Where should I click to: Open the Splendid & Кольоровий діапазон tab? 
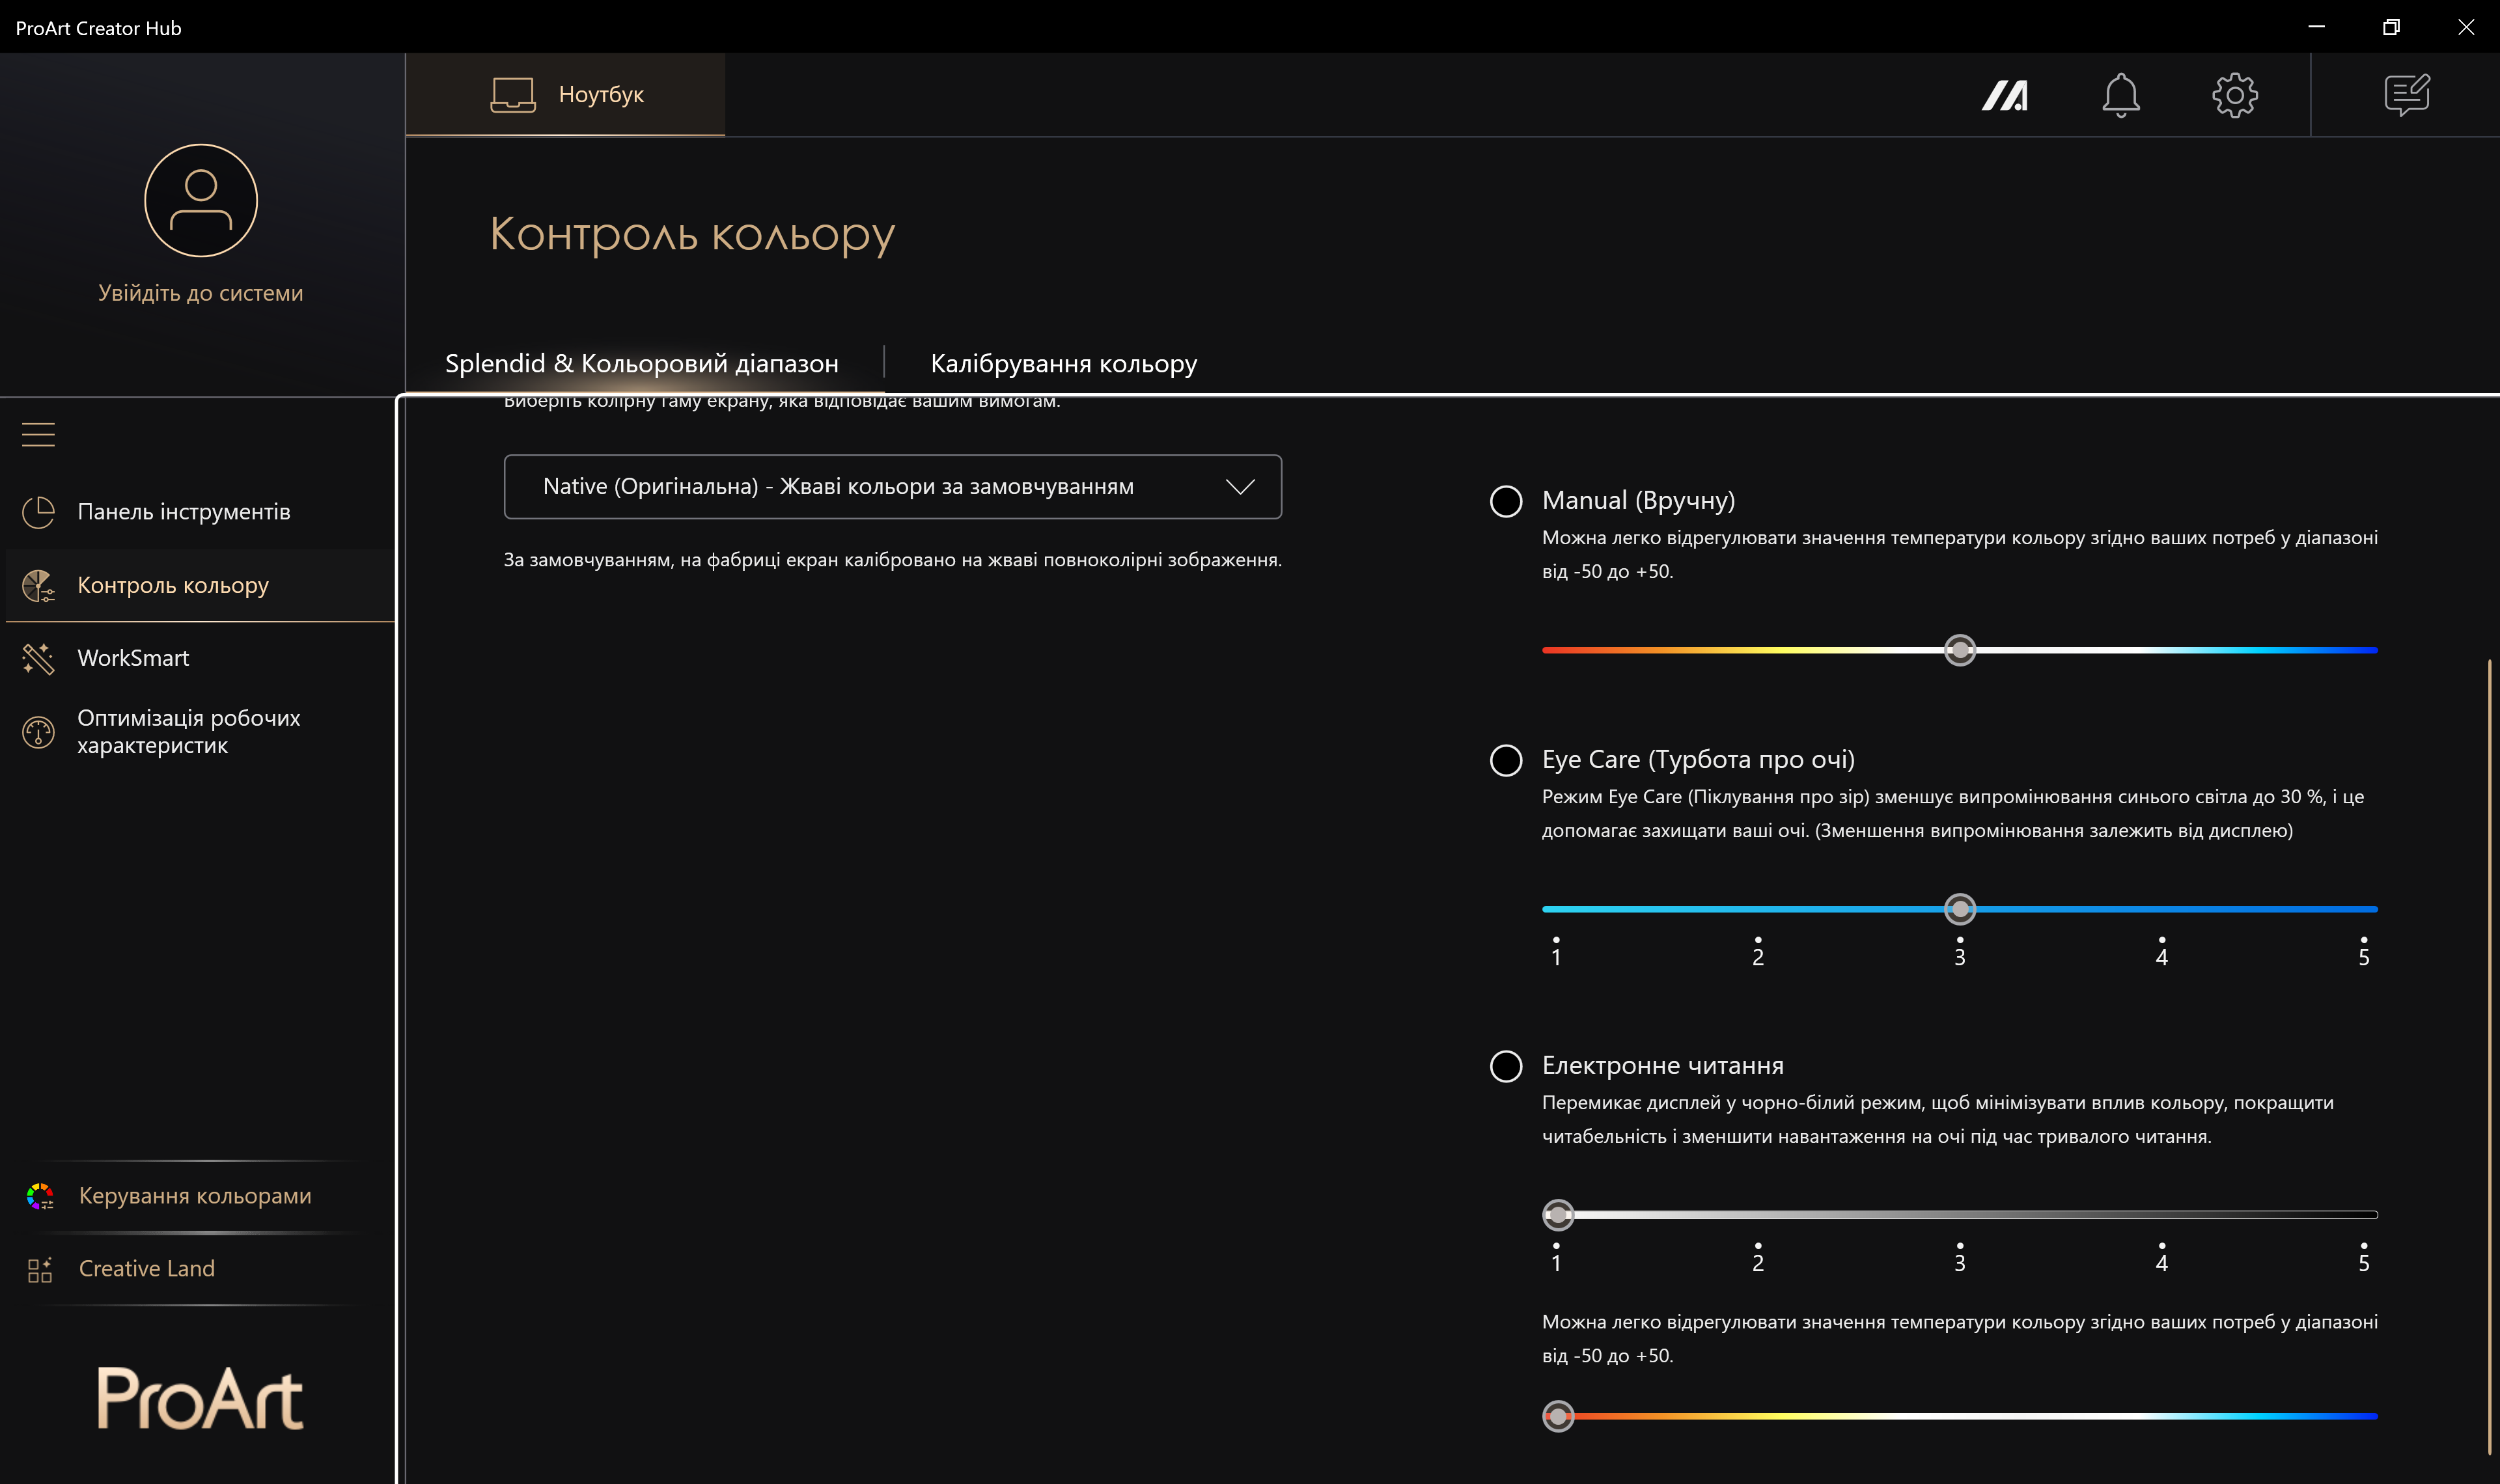[641, 363]
